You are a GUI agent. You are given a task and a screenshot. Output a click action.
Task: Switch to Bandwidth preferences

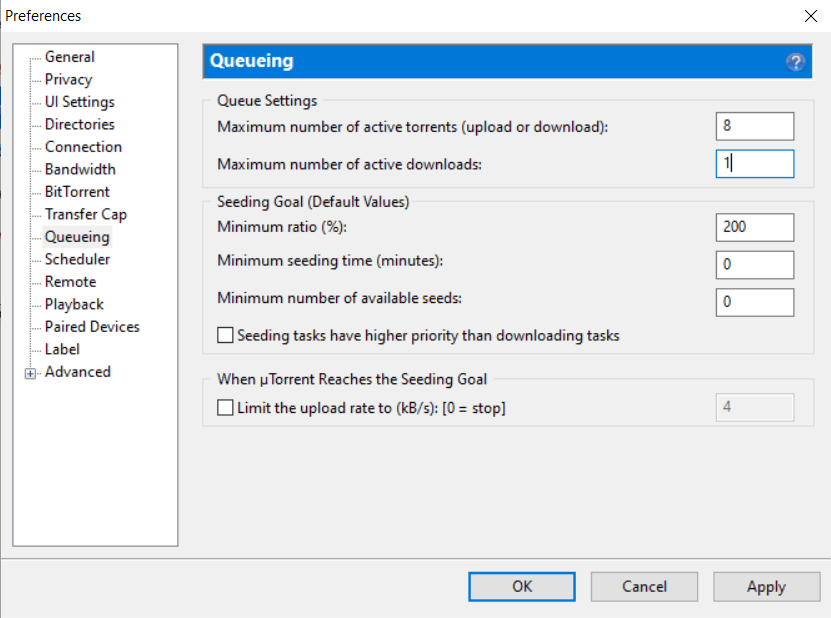pyautogui.click(x=80, y=169)
